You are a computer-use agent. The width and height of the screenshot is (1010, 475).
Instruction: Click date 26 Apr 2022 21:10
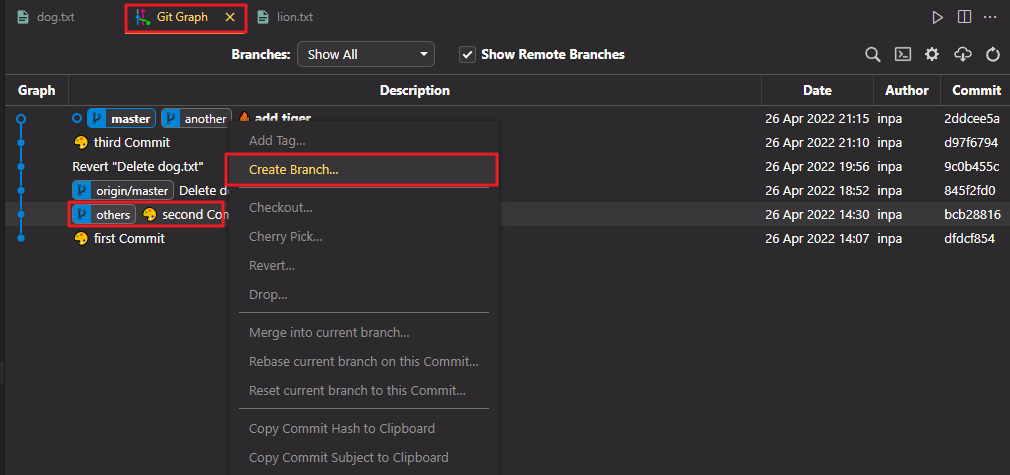click(x=817, y=142)
